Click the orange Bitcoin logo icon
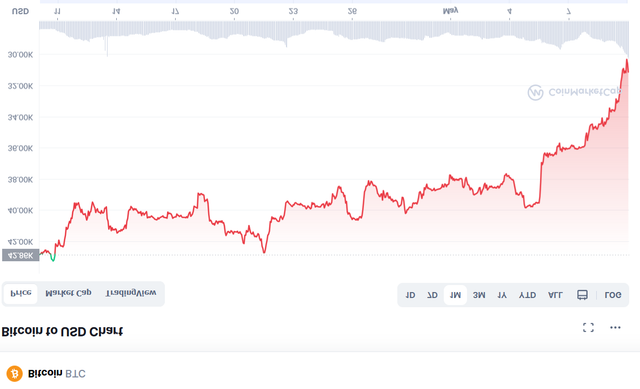The image size is (640, 389). tap(15, 373)
